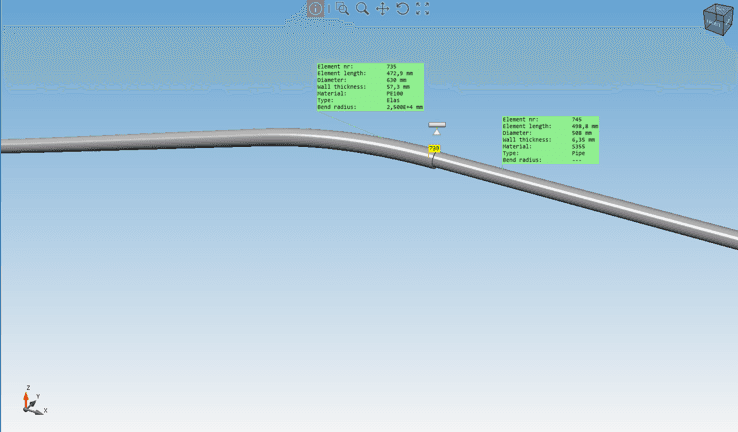Select the yellow node label 710
This screenshot has width=738, height=432.
point(434,149)
